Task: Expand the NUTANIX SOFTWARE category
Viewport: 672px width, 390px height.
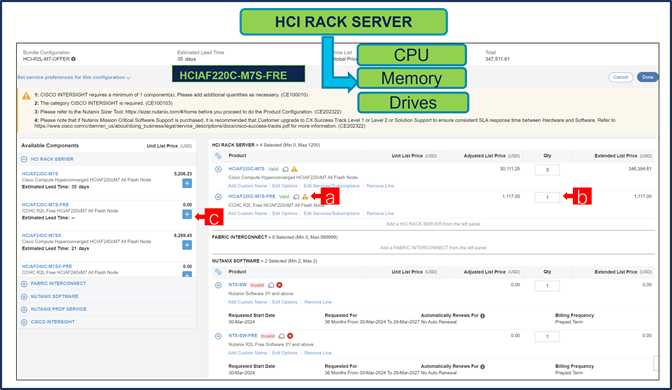Action: click(24, 297)
